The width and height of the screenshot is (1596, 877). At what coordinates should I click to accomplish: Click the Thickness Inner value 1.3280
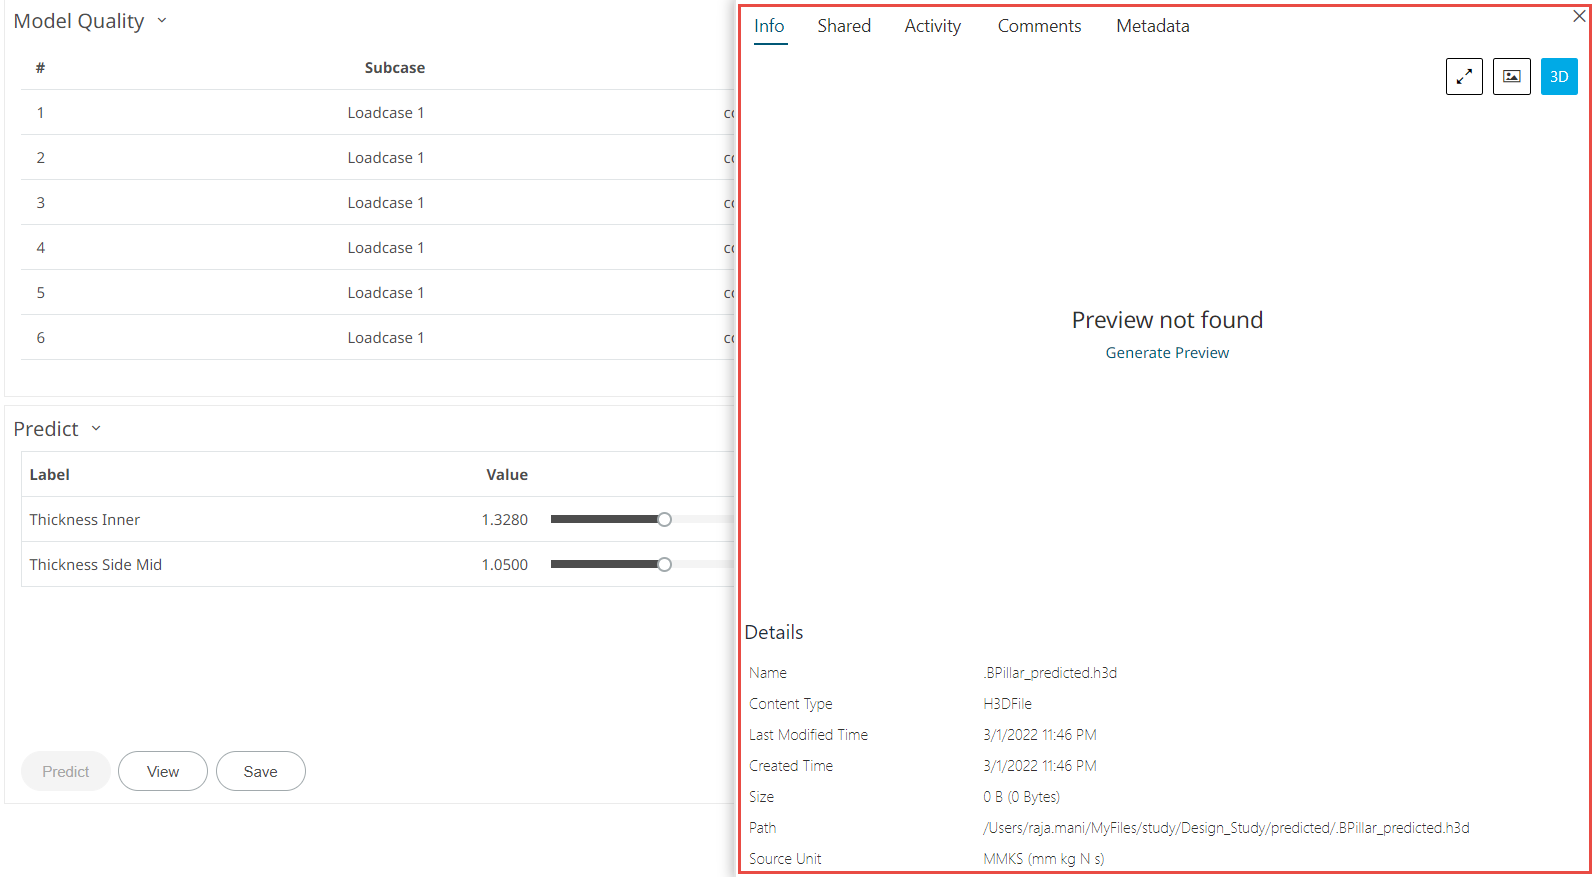click(x=504, y=520)
